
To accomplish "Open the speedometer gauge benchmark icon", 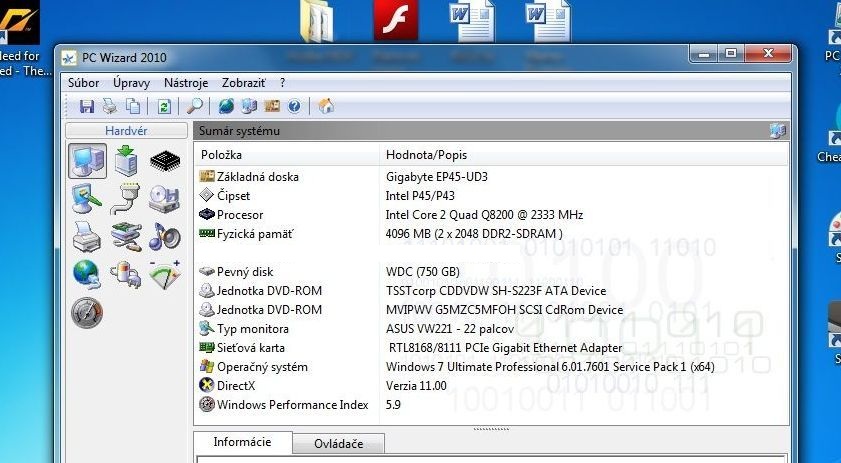I will point(87,312).
